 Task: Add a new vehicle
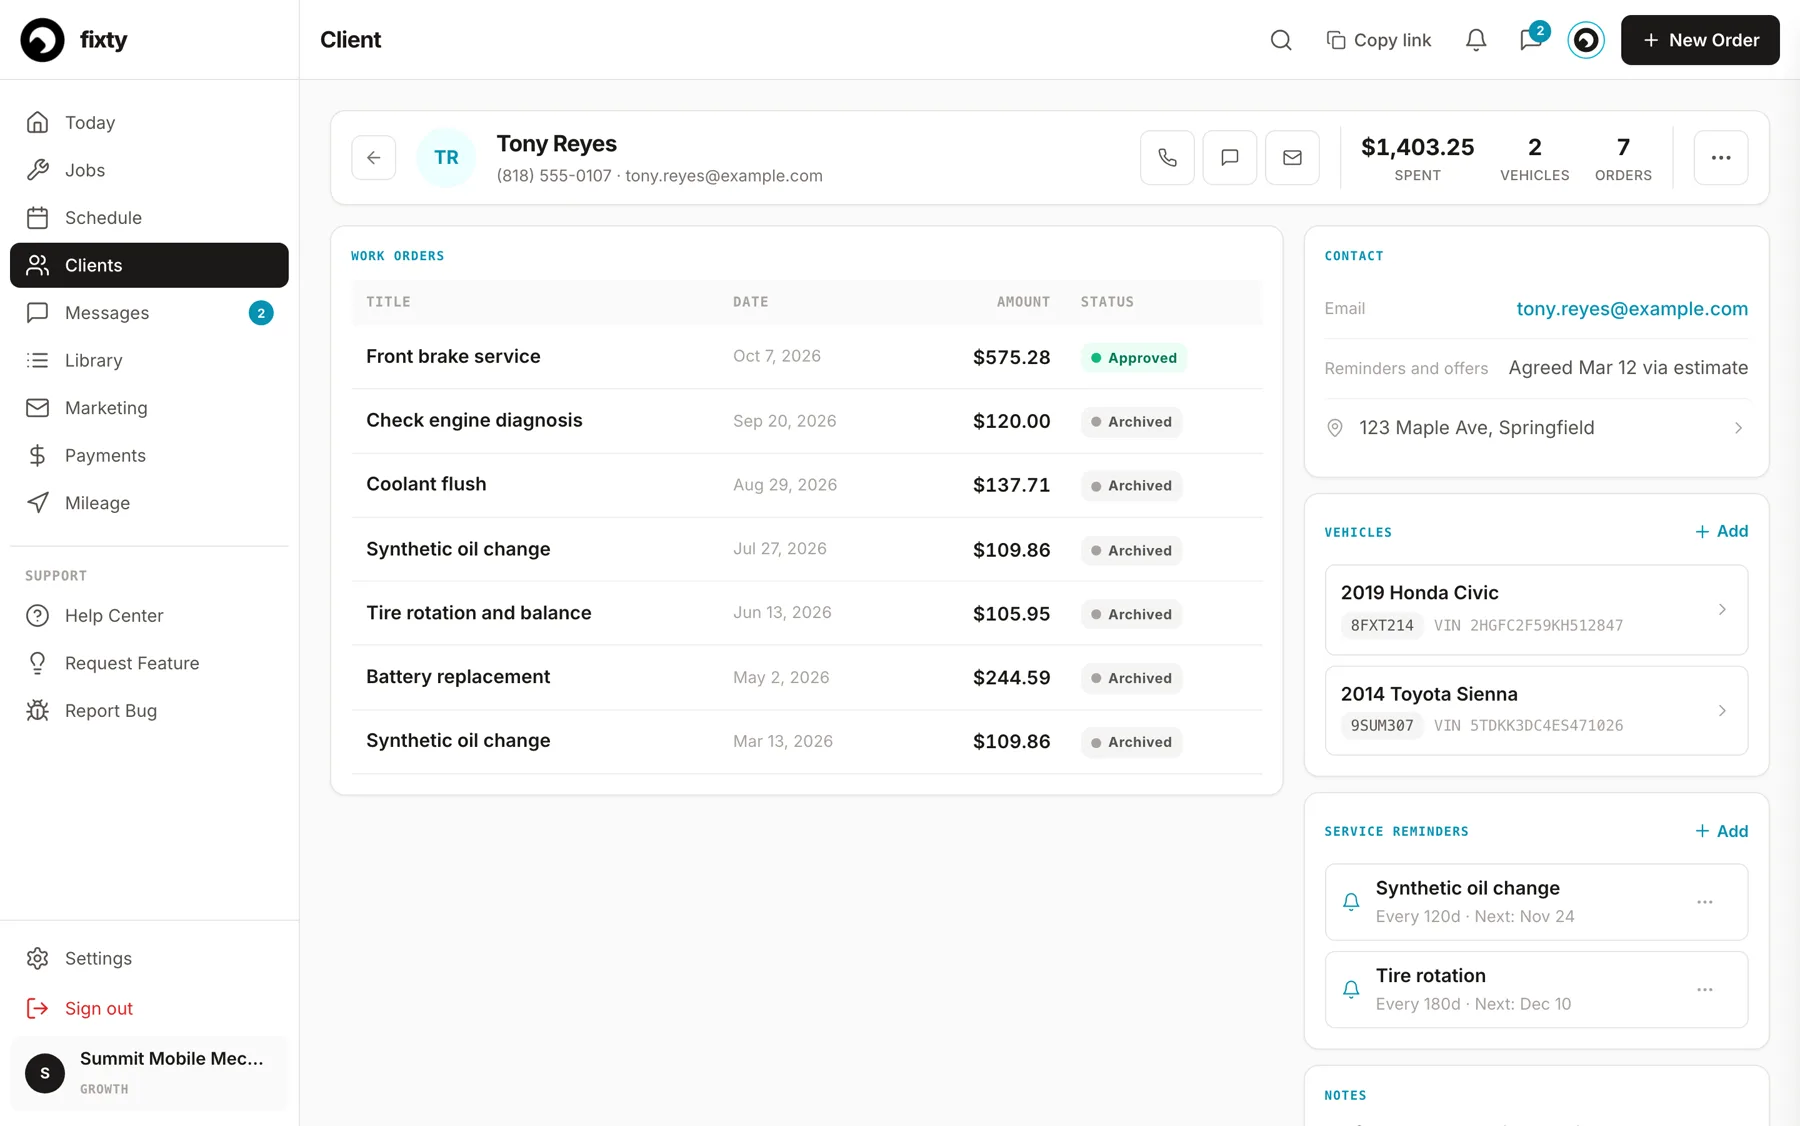pyautogui.click(x=1721, y=531)
